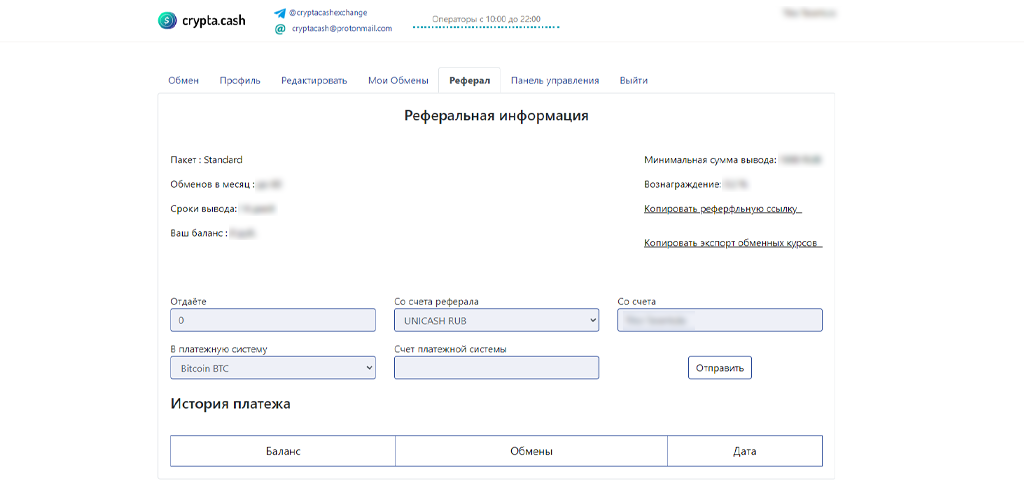Focus the Отдаёте amount input field

273,320
